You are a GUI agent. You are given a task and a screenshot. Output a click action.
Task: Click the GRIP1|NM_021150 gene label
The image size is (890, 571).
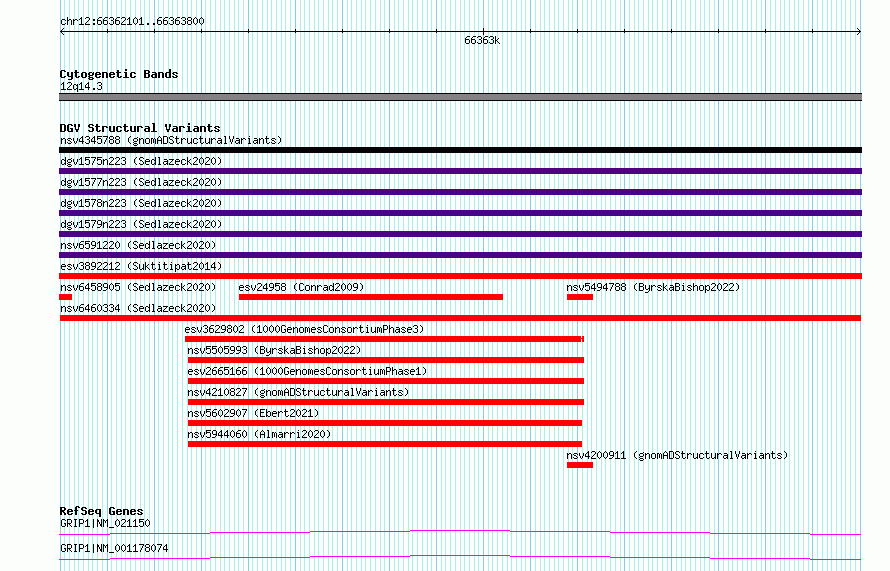click(105, 523)
